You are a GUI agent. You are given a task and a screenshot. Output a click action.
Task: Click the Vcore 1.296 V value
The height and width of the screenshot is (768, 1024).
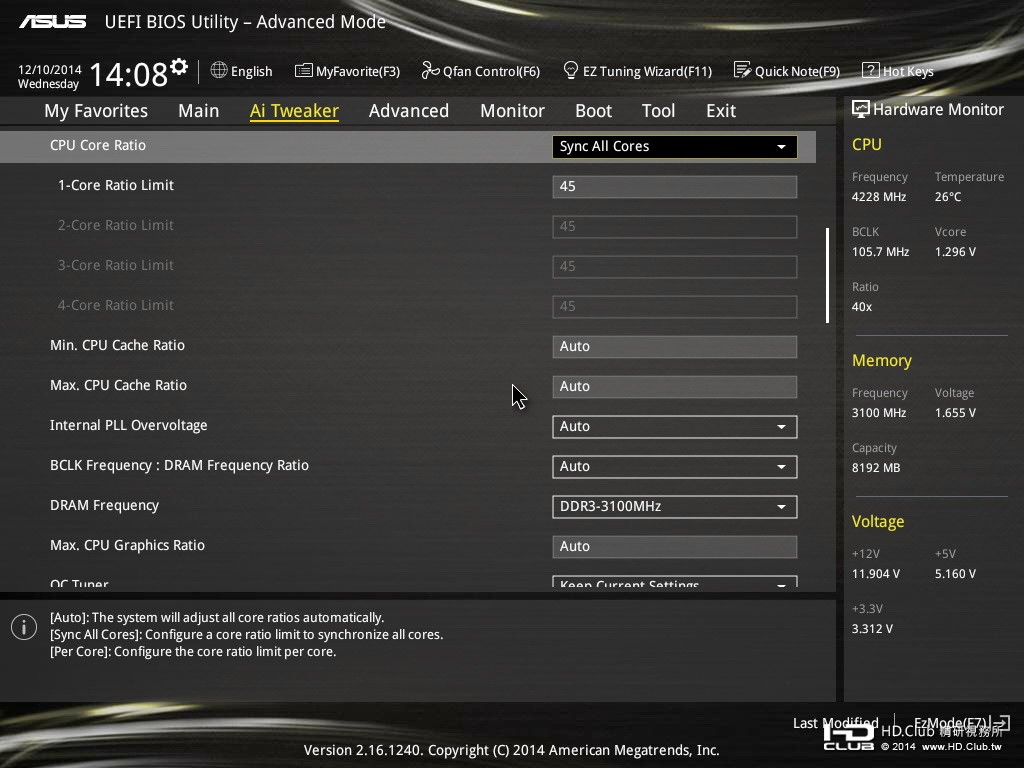pyautogui.click(x=955, y=252)
